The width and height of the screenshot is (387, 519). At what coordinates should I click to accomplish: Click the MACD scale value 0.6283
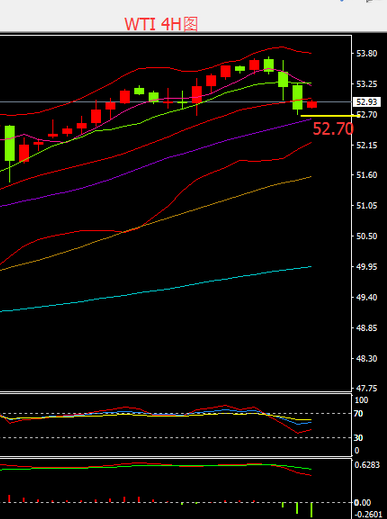point(367,465)
